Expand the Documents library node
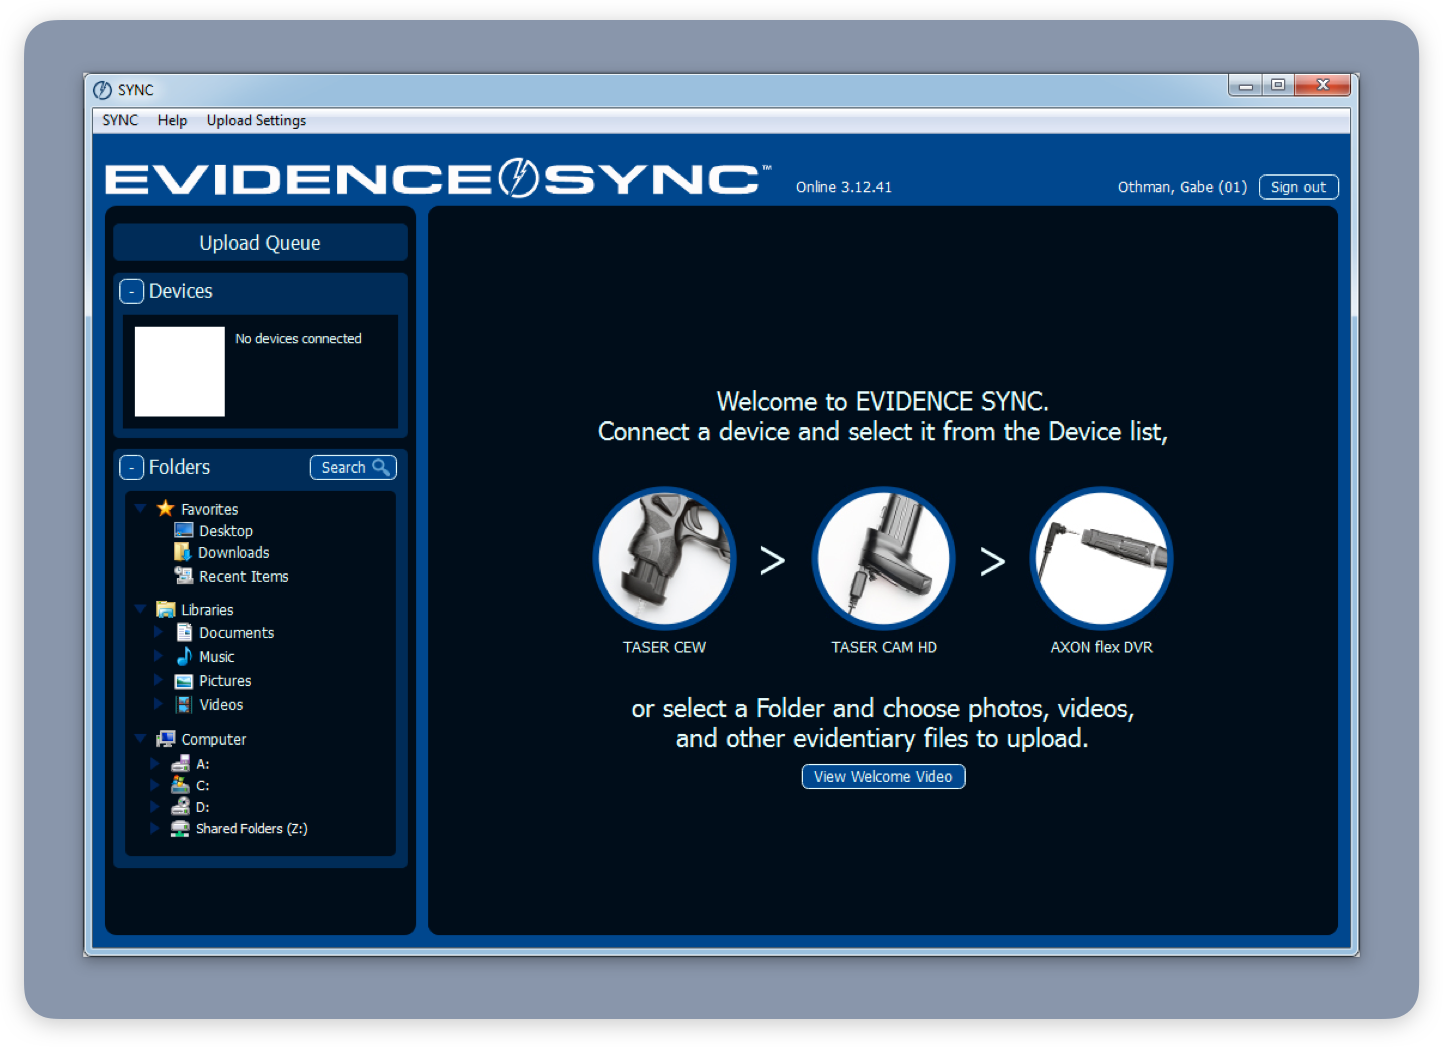1443x1047 pixels. (158, 632)
